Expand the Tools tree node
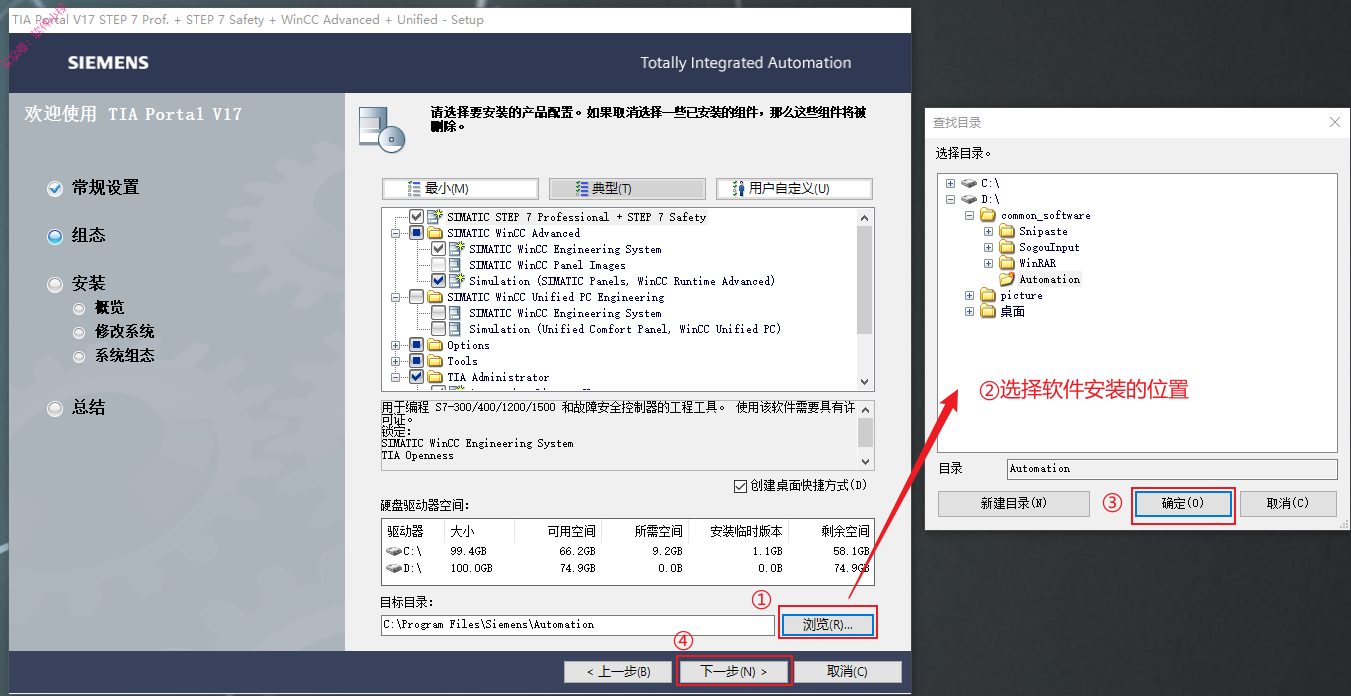 [396, 361]
